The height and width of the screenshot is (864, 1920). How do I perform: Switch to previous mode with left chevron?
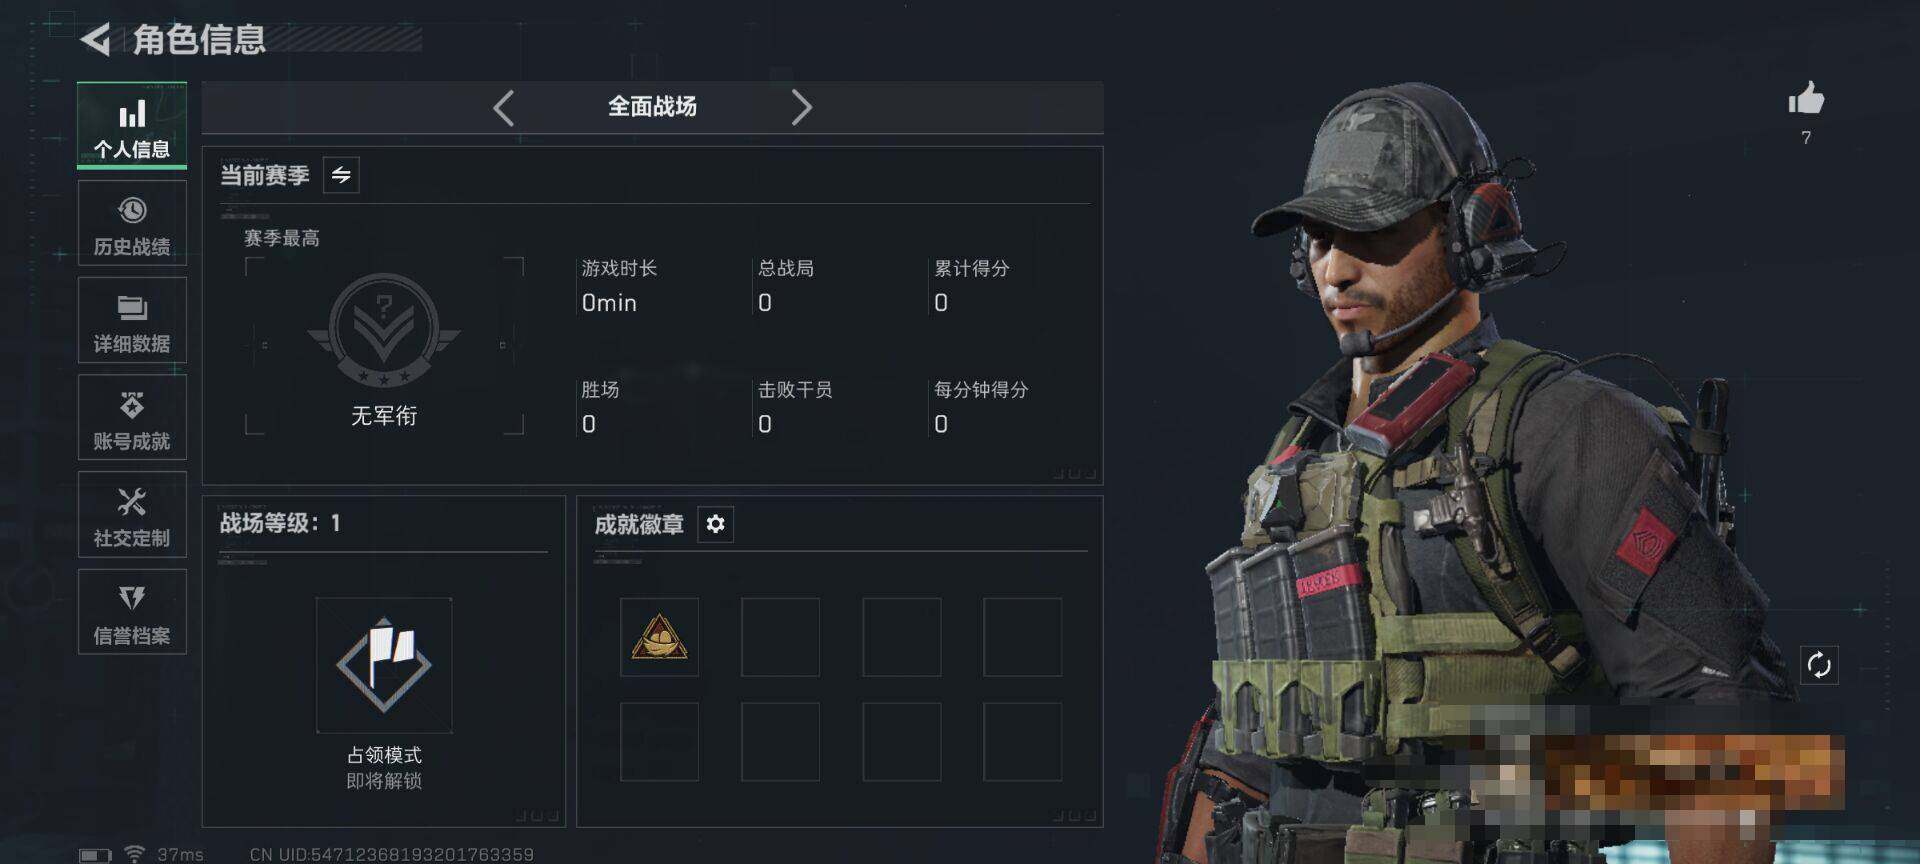click(x=504, y=107)
